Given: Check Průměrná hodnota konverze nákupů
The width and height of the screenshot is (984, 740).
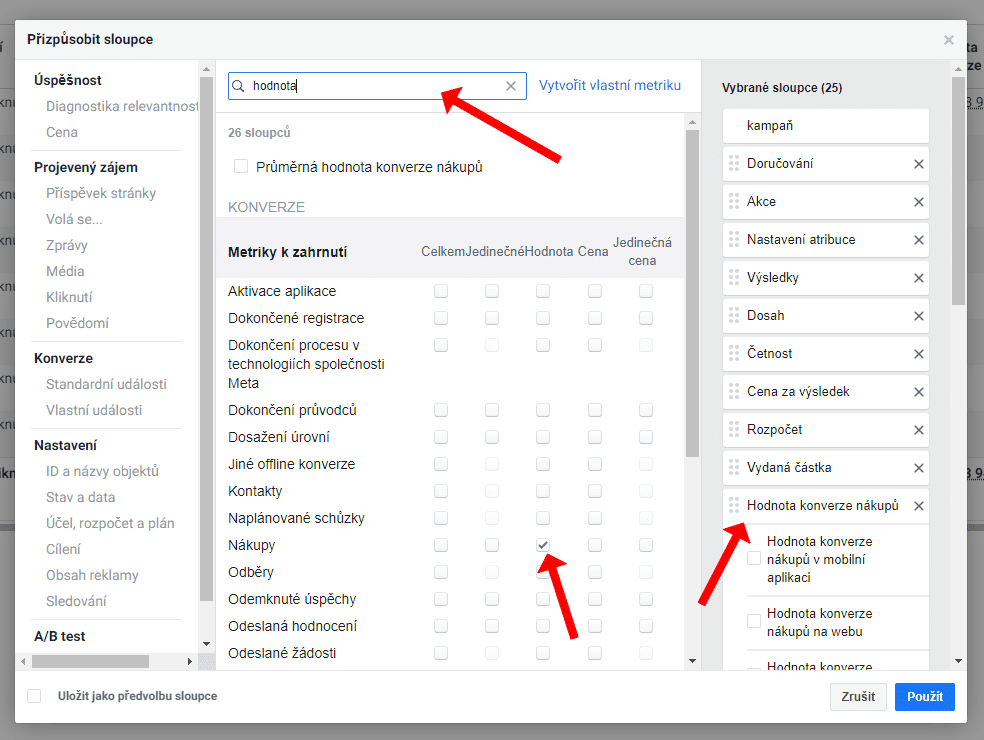Looking at the screenshot, I should tap(241, 167).
